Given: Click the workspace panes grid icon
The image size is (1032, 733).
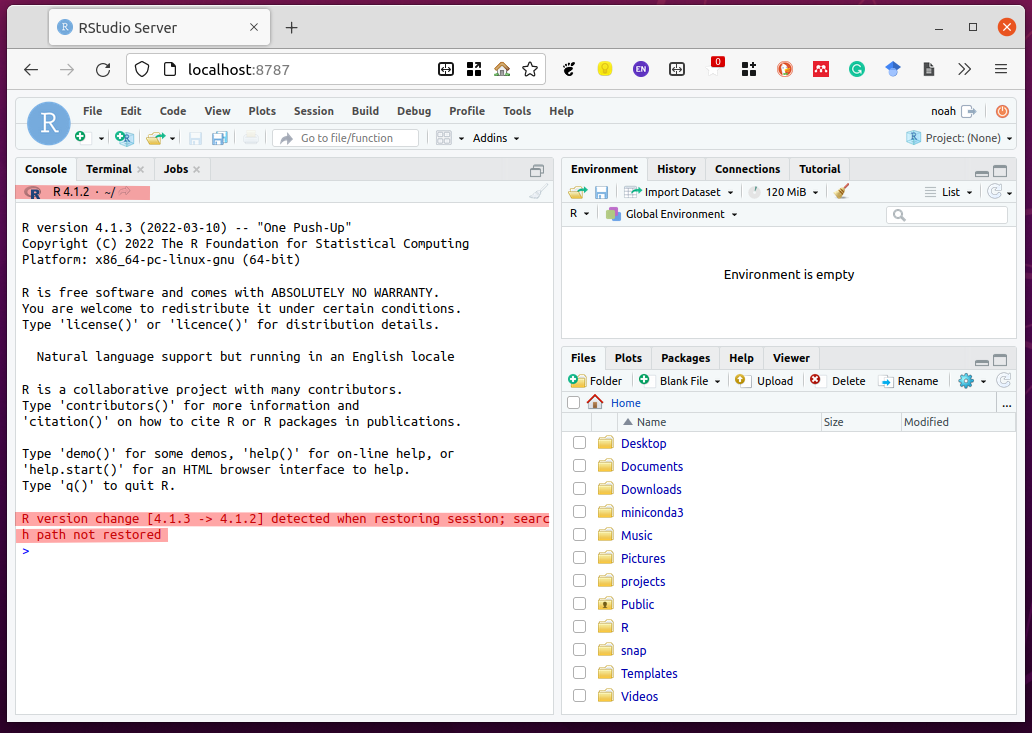Looking at the screenshot, I should (x=444, y=138).
